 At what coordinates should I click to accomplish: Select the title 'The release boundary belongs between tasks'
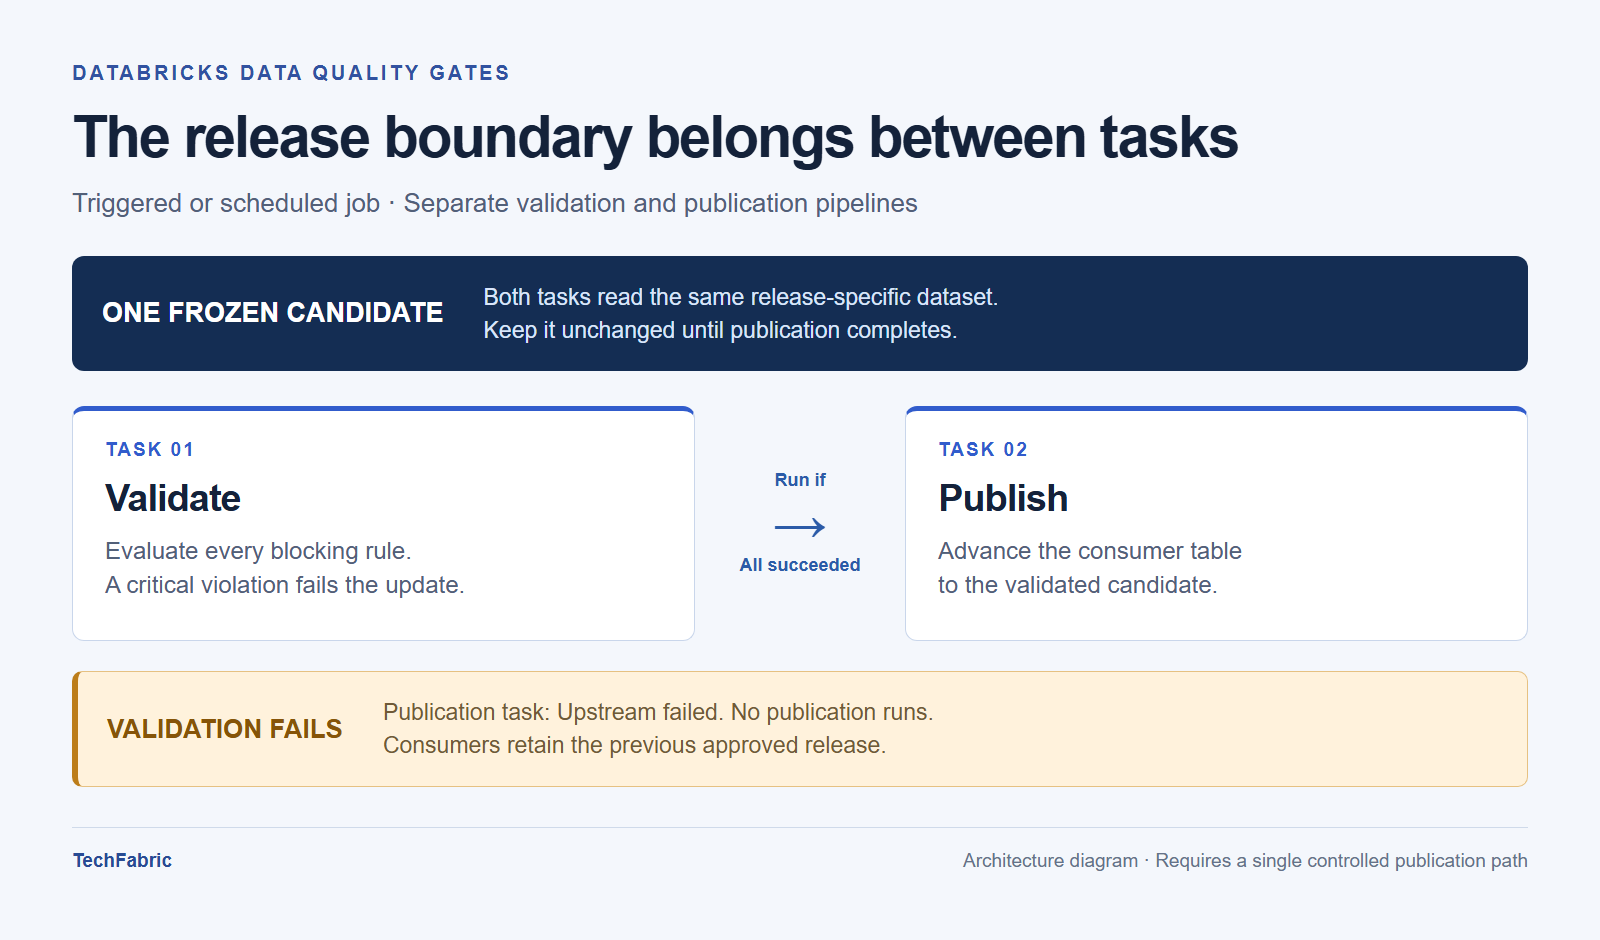coord(655,137)
